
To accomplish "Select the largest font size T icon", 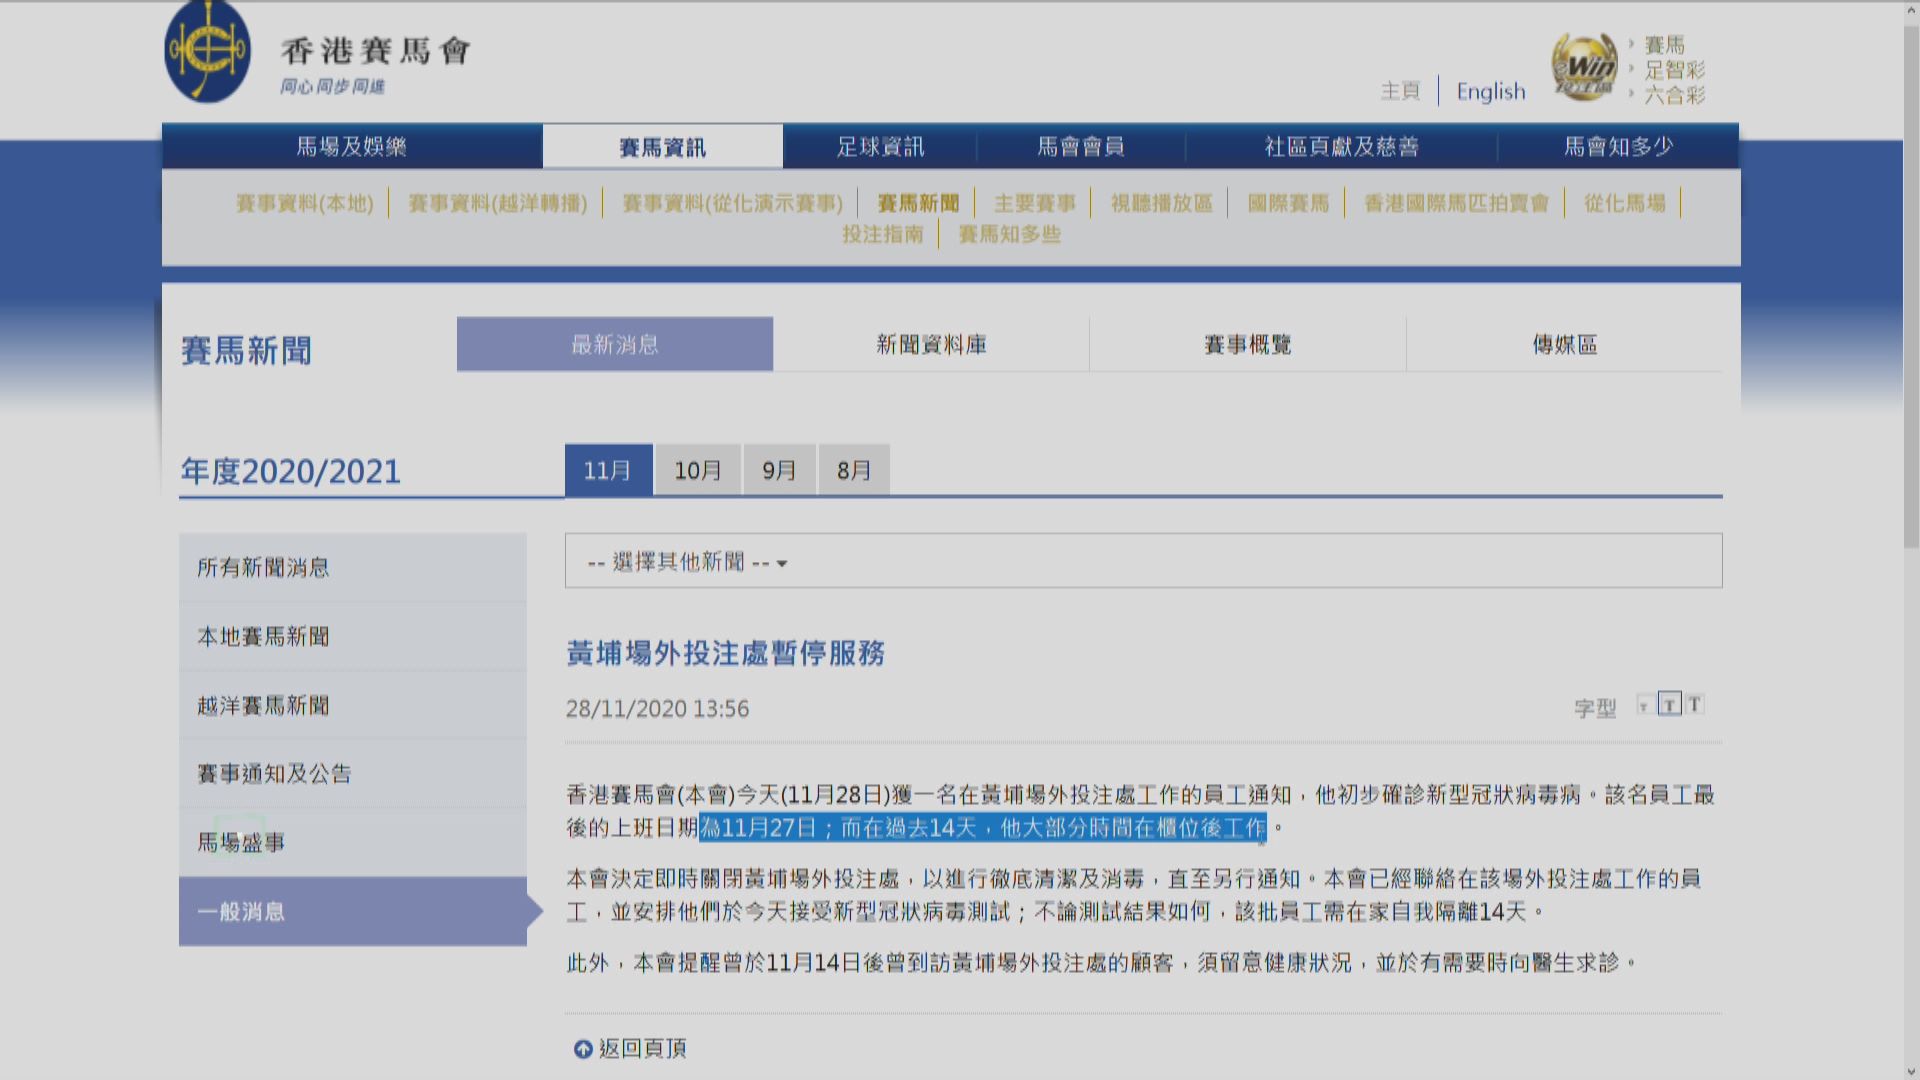I will point(1695,705).
